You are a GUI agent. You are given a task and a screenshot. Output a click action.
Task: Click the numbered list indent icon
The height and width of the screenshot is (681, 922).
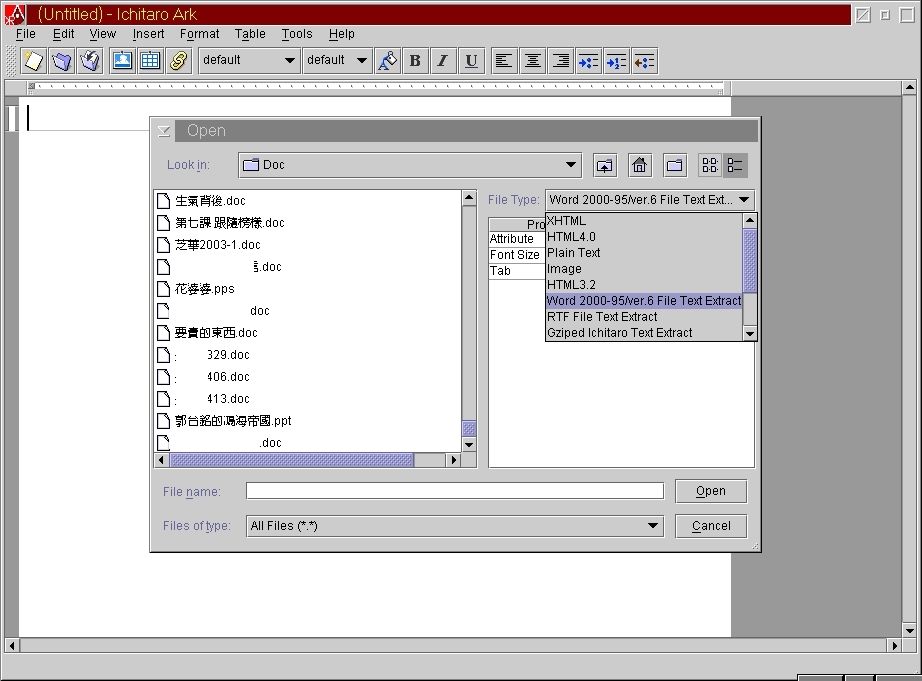pos(616,61)
